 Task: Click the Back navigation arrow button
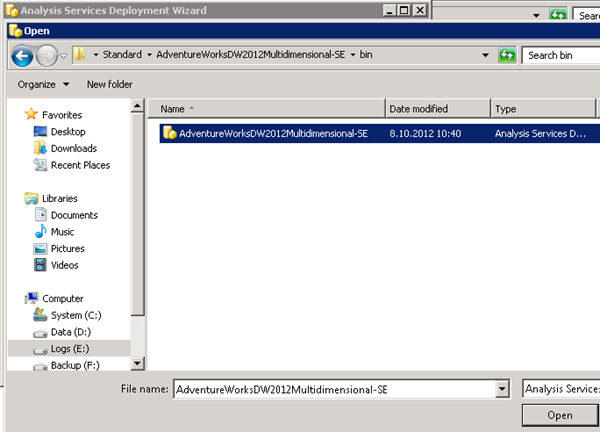[22, 55]
